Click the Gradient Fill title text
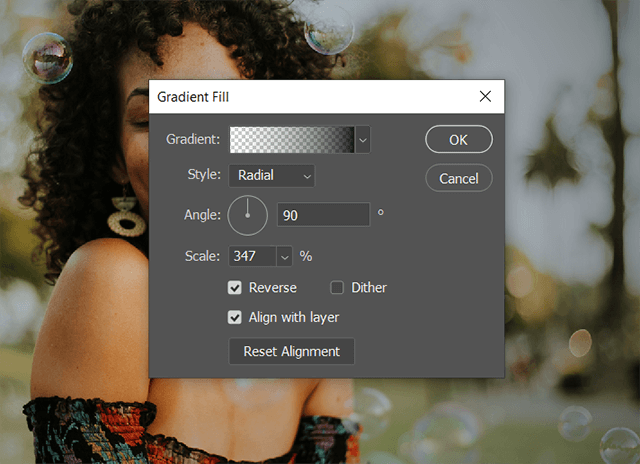Viewport: 640px width, 464px height. click(193, 97)
